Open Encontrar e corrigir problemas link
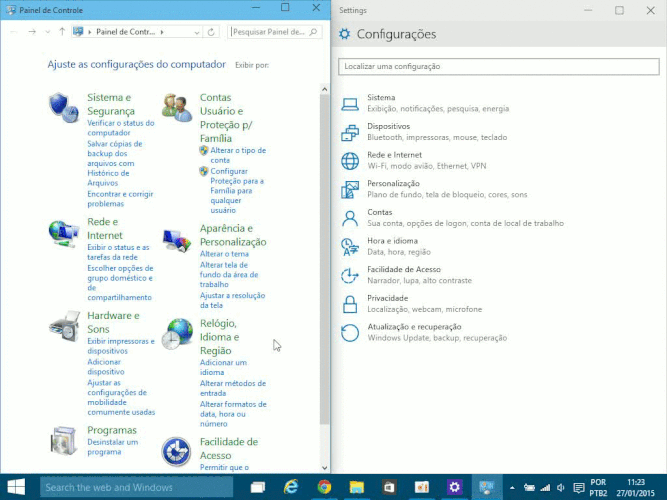 [120, 199]
